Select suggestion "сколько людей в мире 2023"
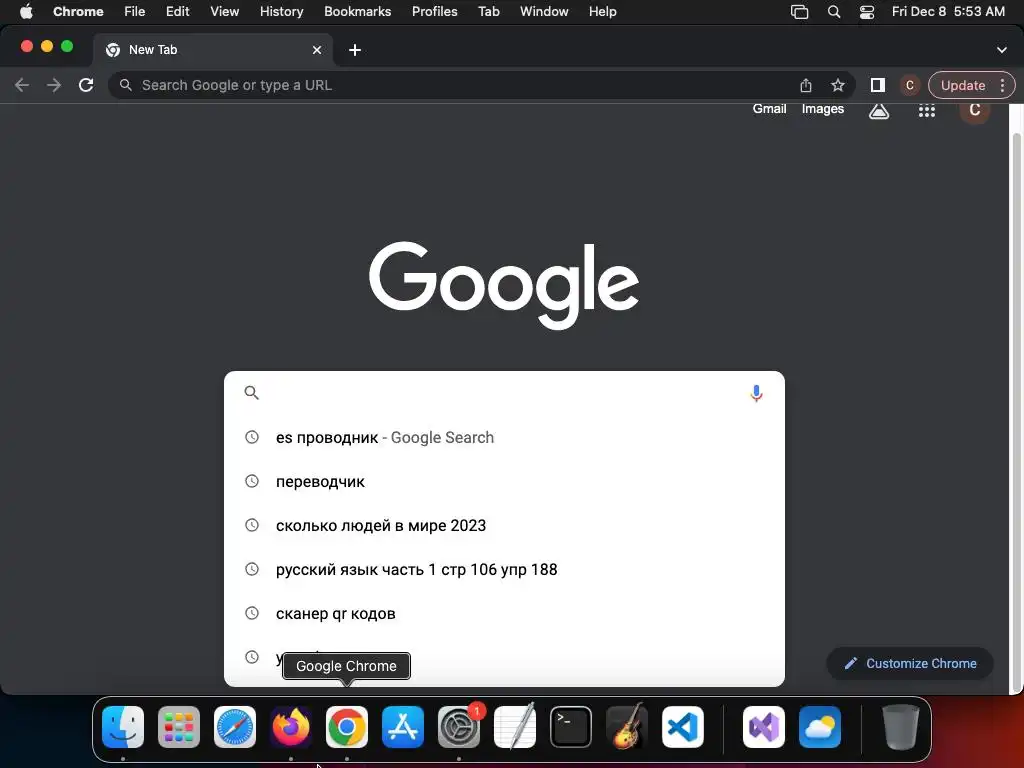 tap(504, 526)
